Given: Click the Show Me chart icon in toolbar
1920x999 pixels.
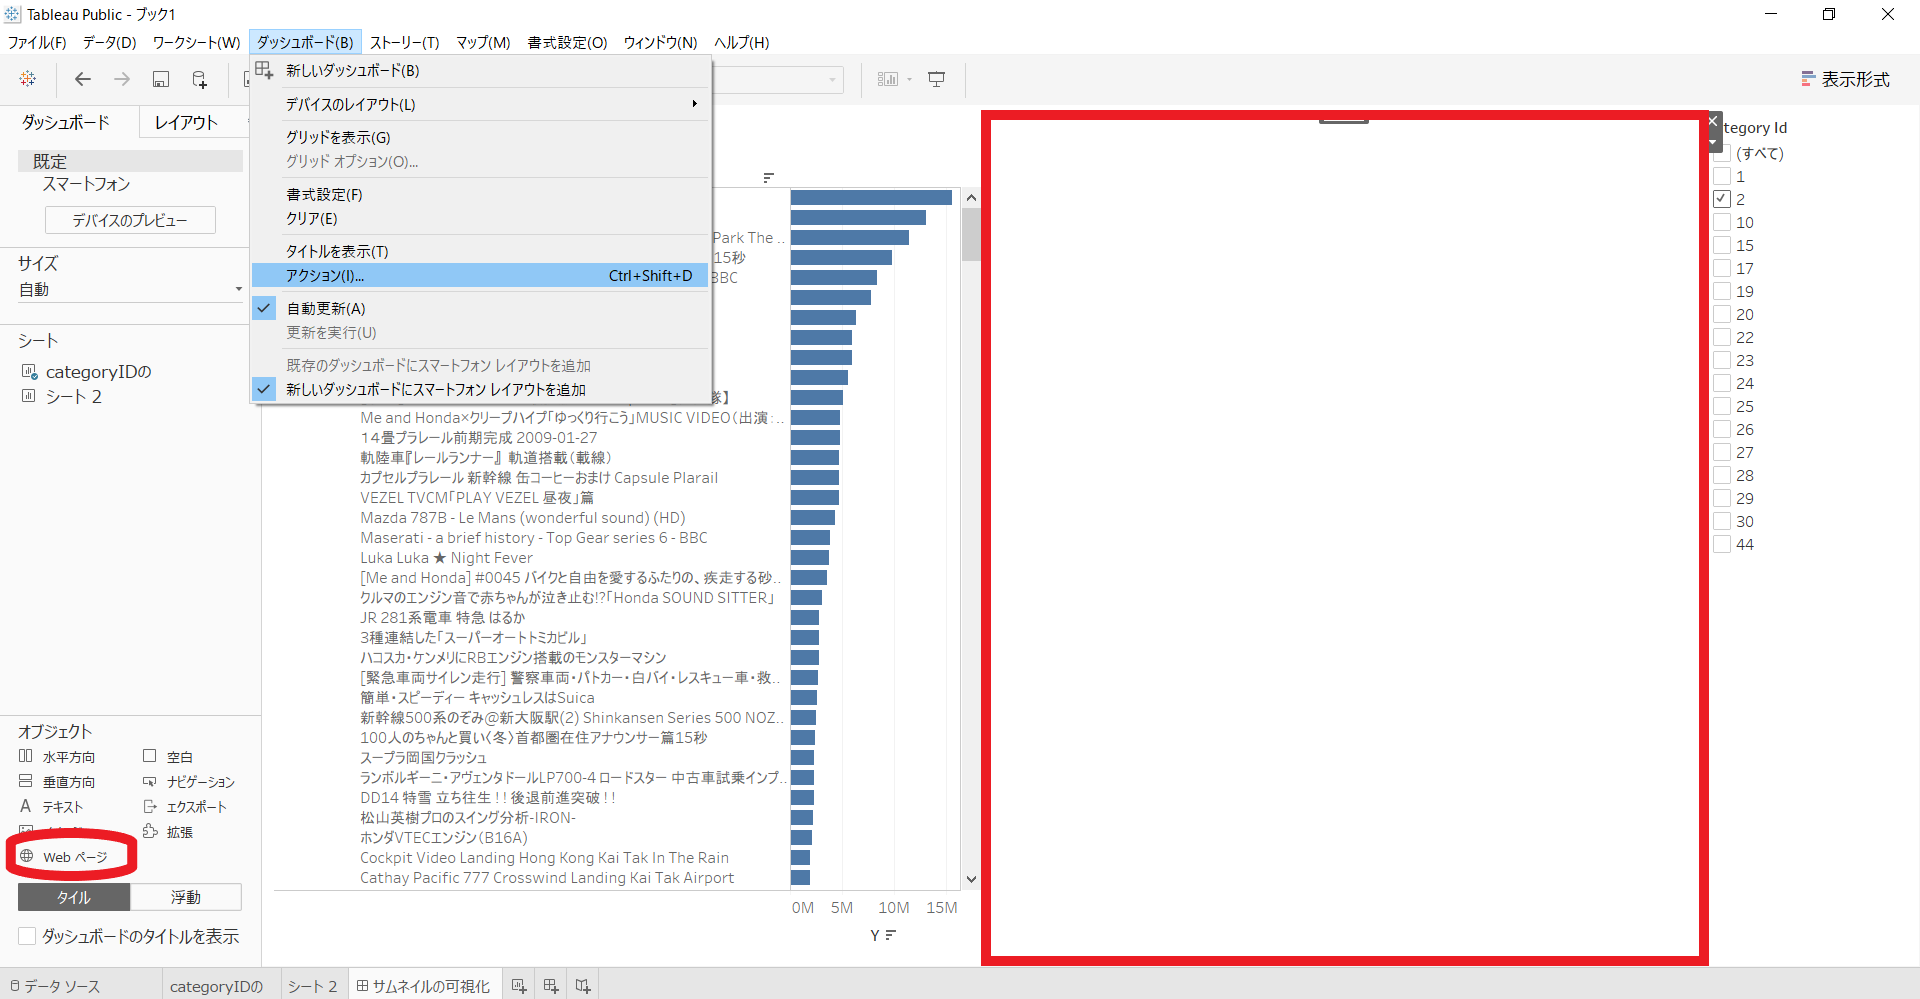Looking at the screenshot, I should (887, 79).
